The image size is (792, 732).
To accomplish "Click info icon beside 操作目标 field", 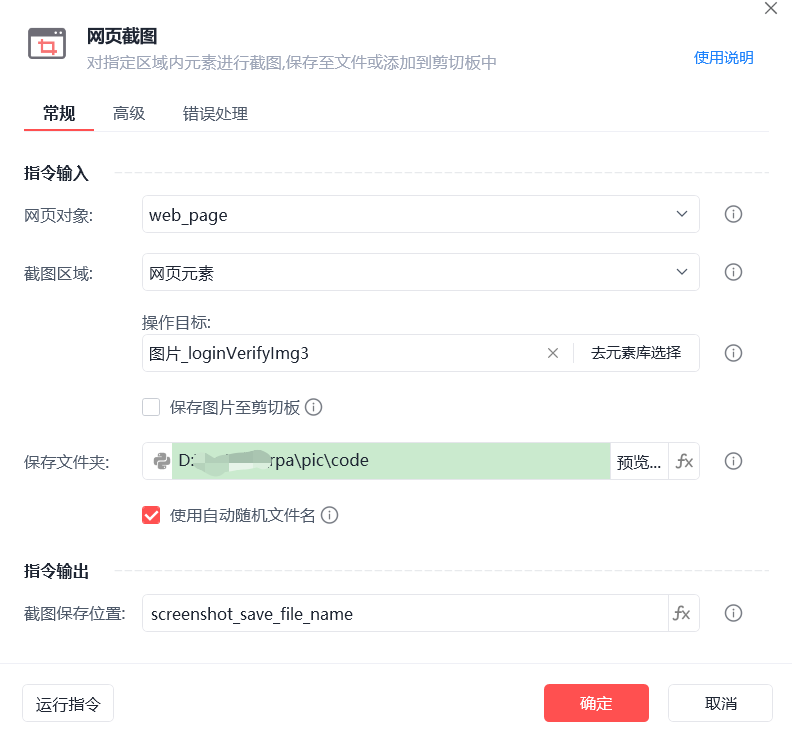I will coord(733,353).
